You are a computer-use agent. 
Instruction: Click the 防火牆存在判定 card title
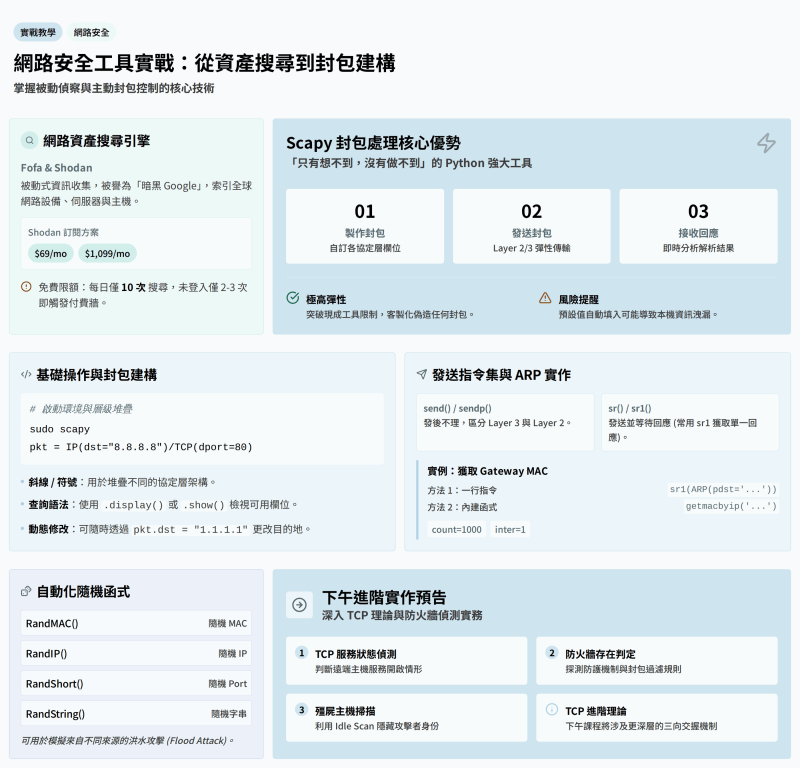coord(601,654)
